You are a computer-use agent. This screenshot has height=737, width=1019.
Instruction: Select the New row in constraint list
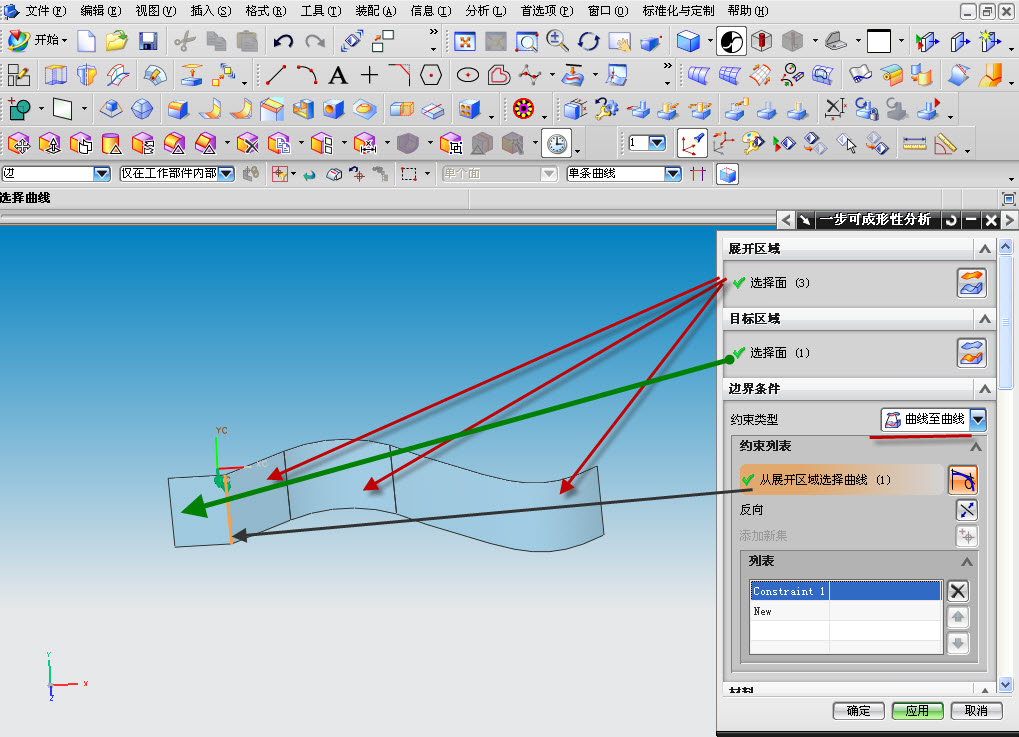(845, 612)
